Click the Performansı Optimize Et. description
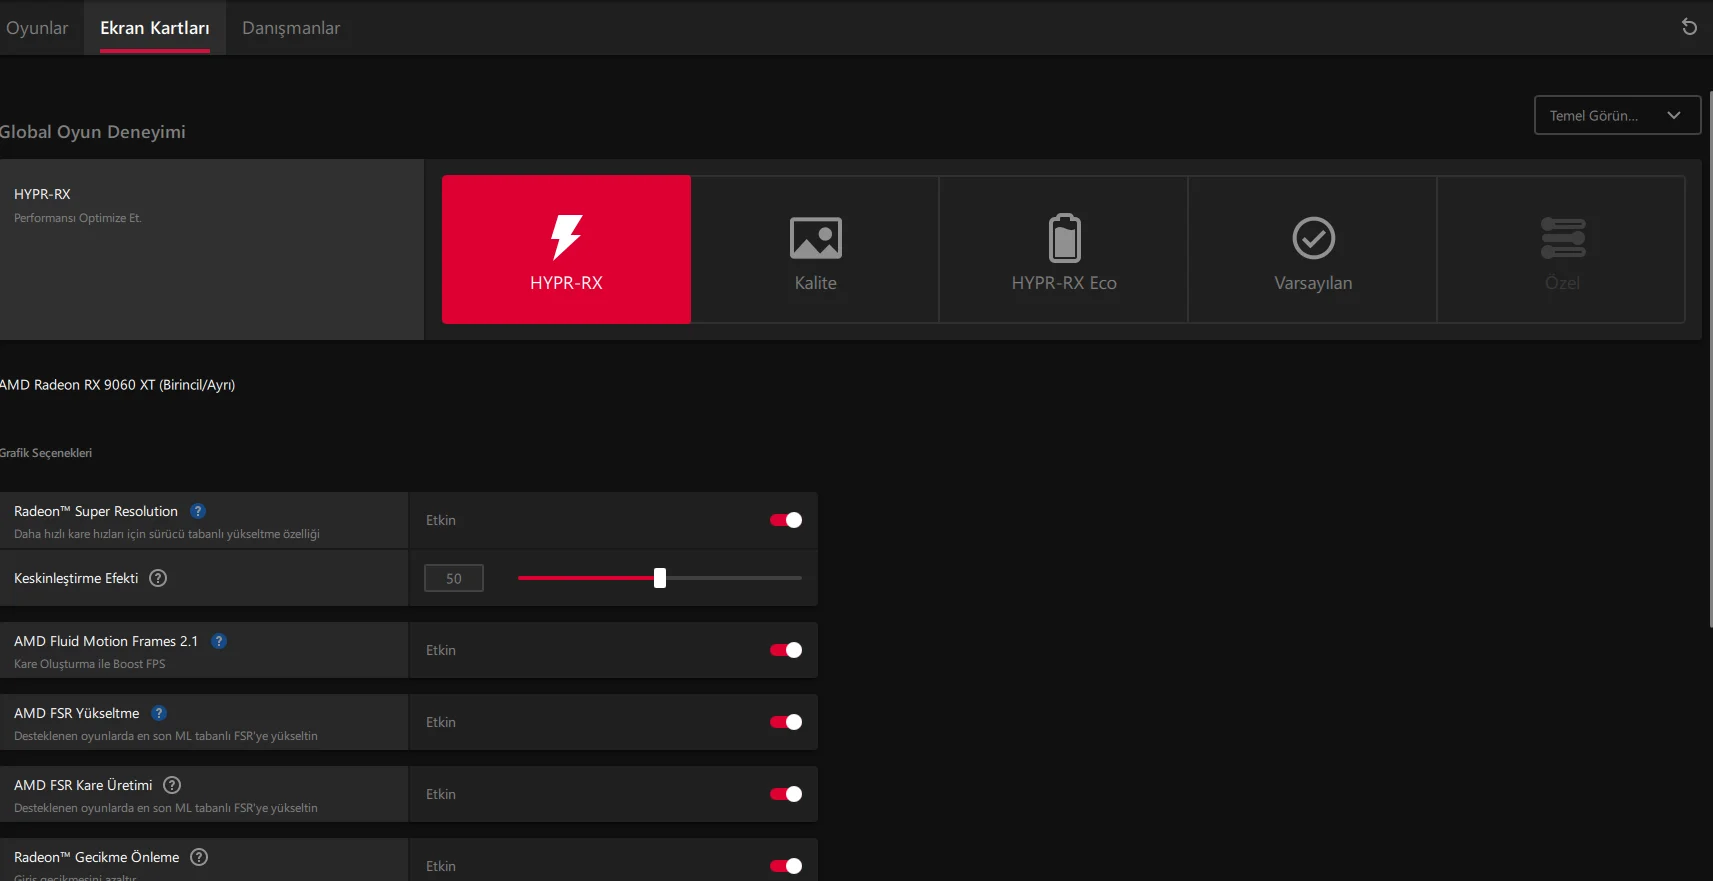The image size is (1713, 881). coord(78,218)
